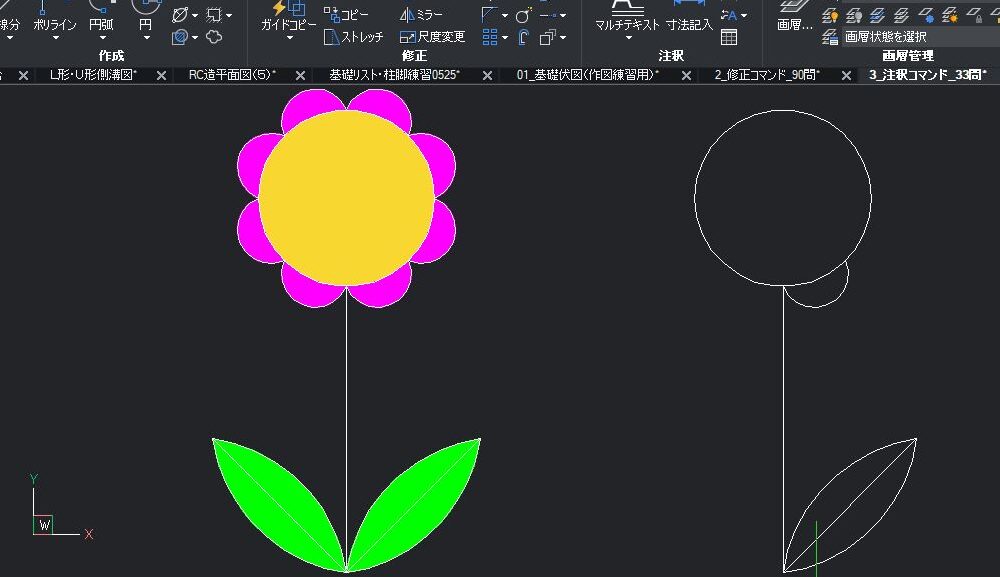Close the RC造平面図(5) tab

pos(300,75)
